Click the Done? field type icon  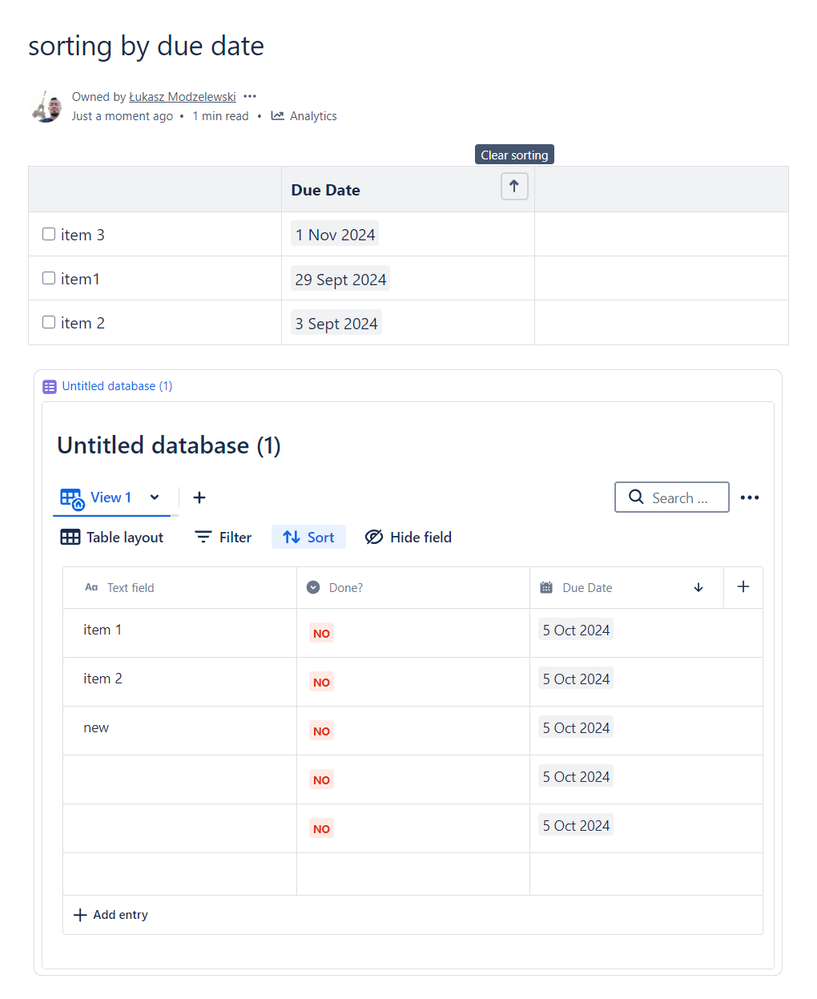point(313,587)
